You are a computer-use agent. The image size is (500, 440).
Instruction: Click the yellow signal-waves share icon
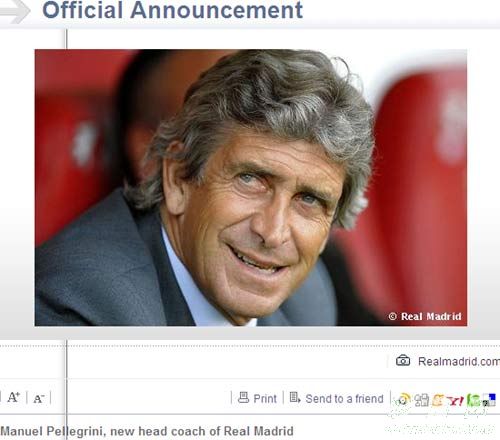pos(404,399)
